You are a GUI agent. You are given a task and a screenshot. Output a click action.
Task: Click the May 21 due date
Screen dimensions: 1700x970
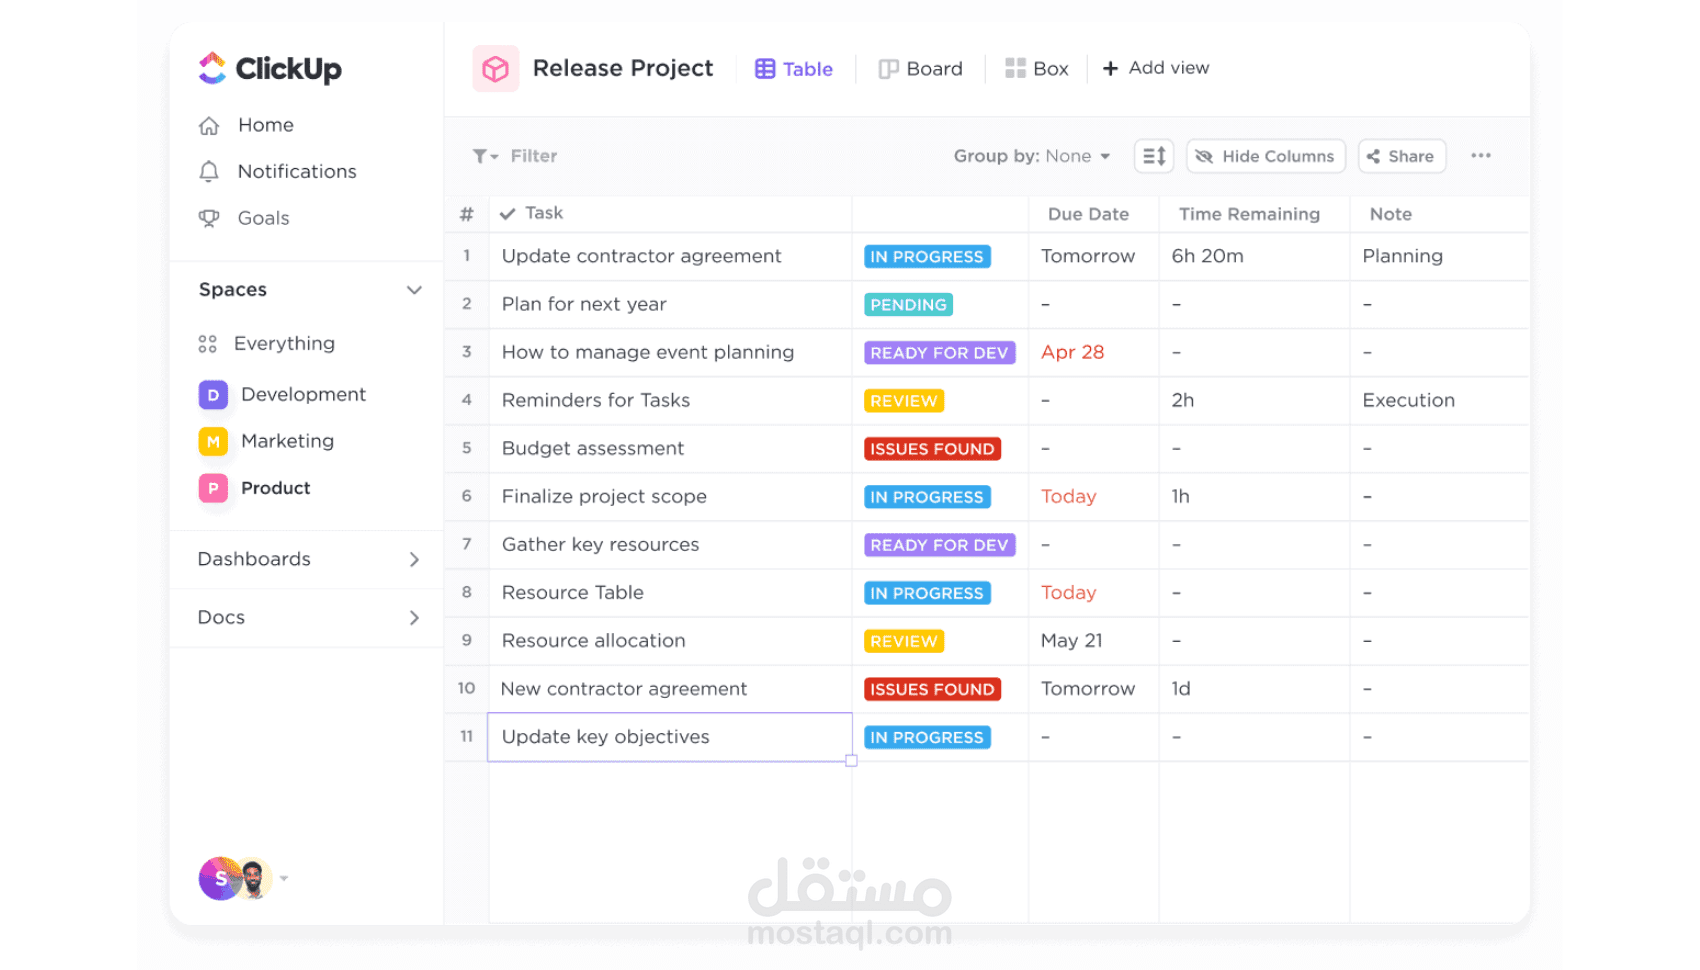click(1071, 640)
